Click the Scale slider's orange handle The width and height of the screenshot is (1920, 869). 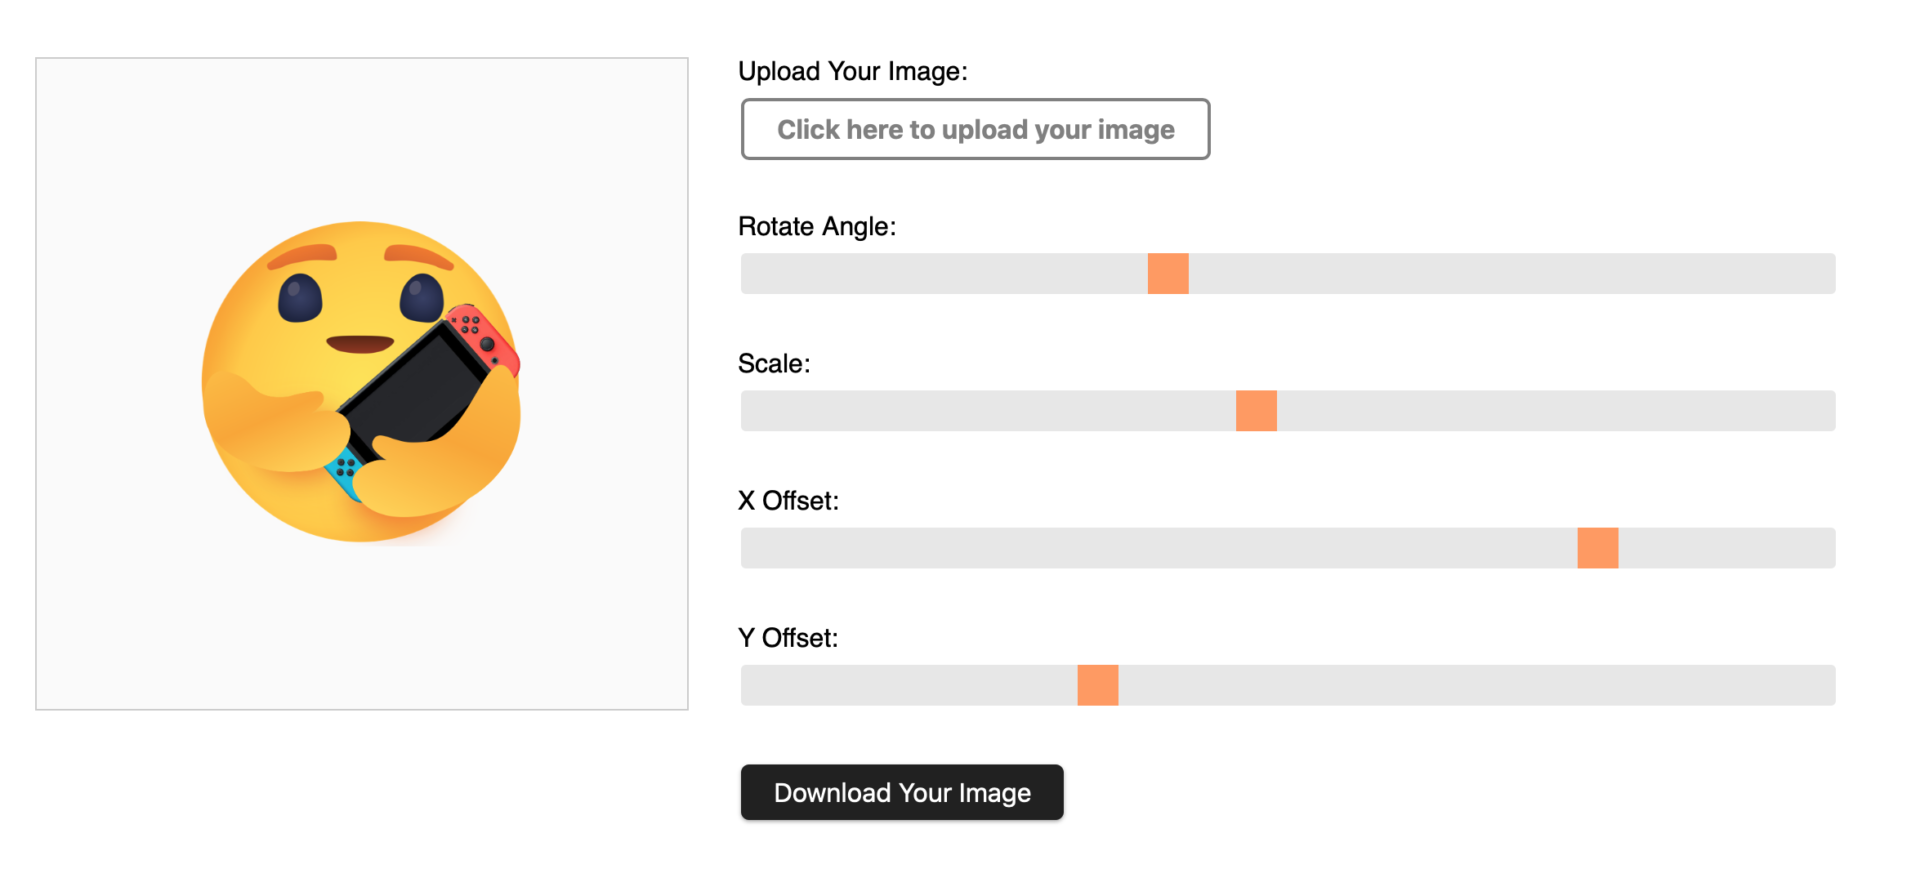click(1256, 411)
